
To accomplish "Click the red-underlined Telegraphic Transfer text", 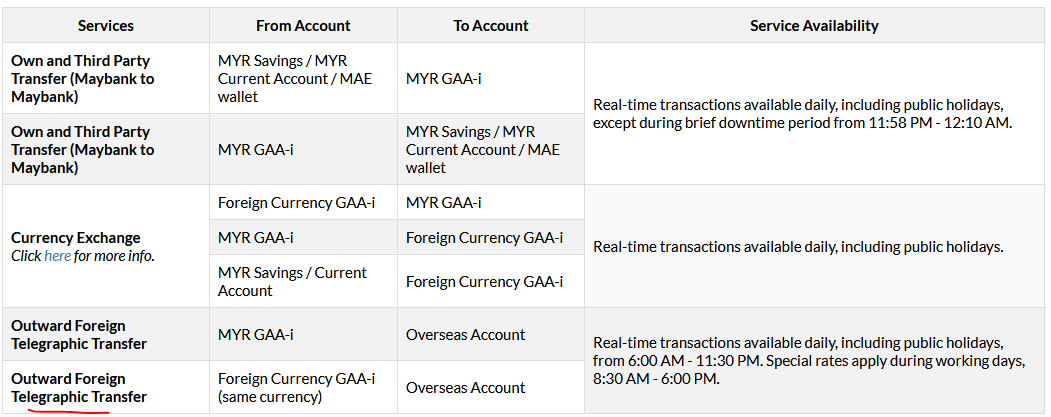I will [79, 397].
